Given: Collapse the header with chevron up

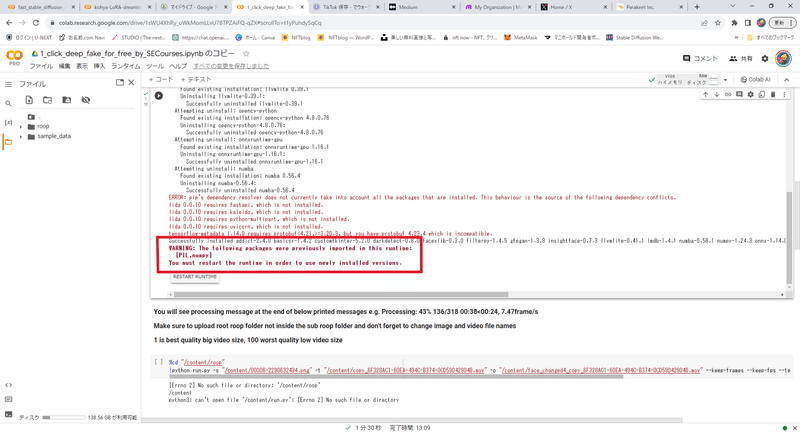Looking at the screenshot, I should pyautogui.click(x=786, y=80).
